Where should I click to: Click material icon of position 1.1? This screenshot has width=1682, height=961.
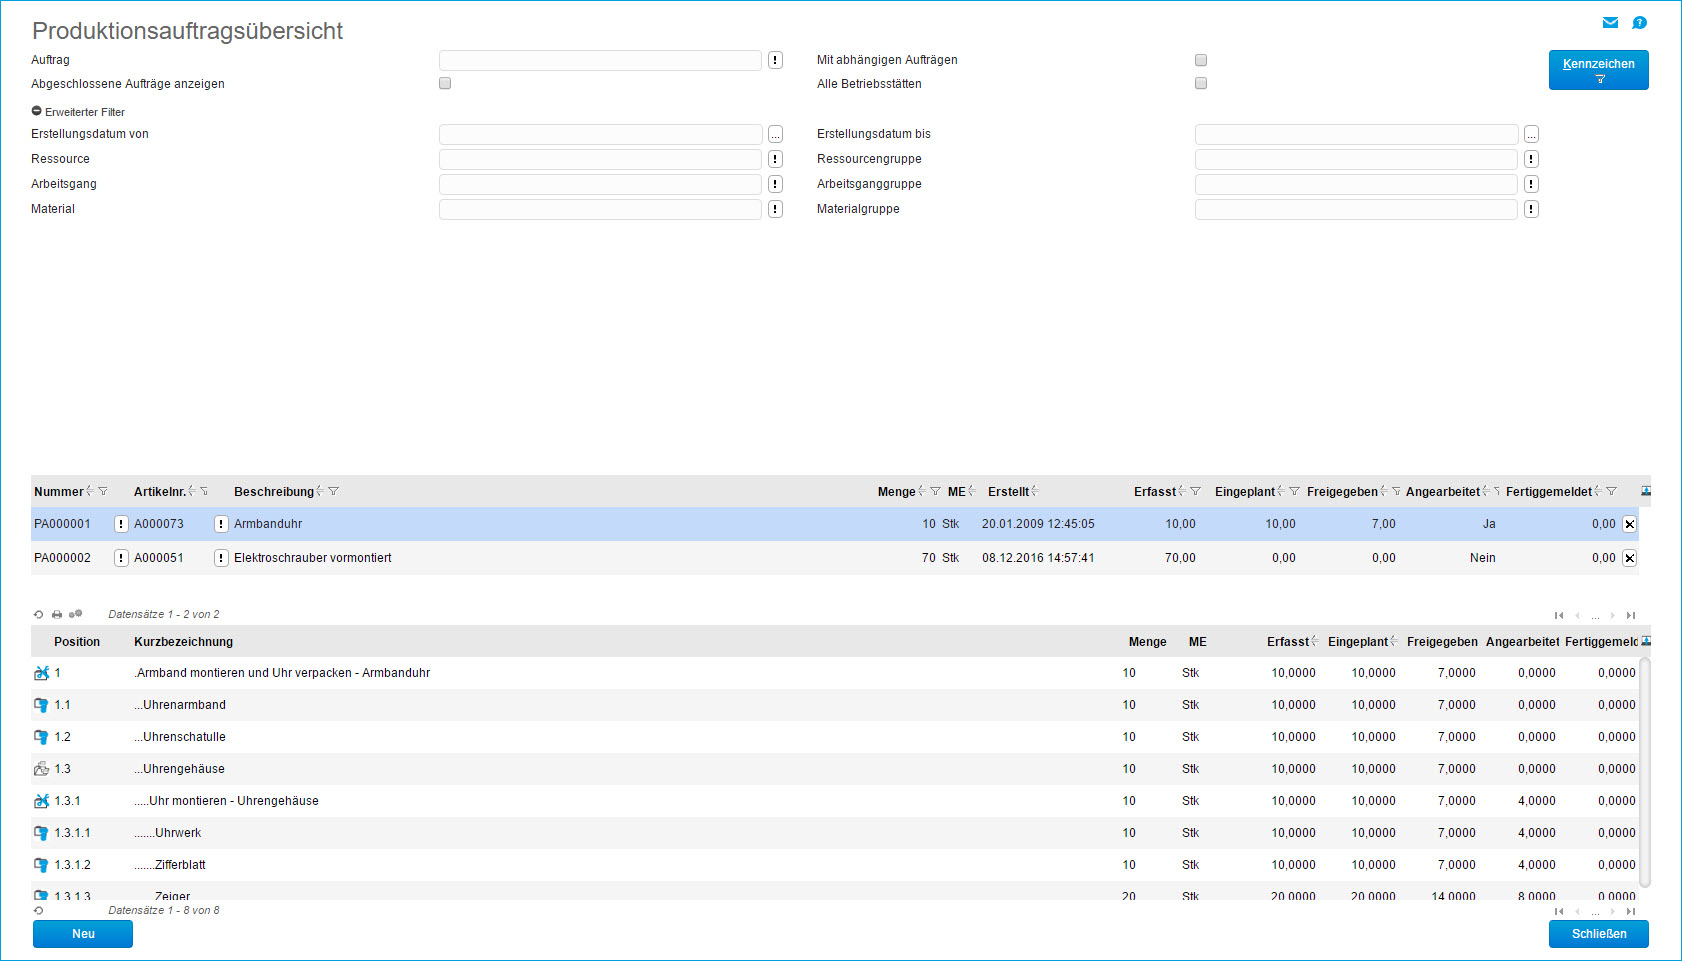pos(41,705)
